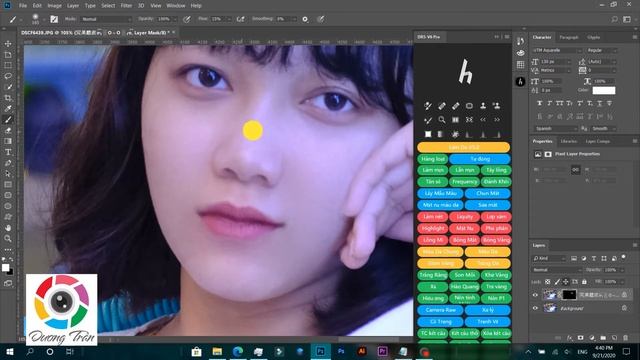Viewport: 640px width, 360px height.
Task: Click the Son Môi button
Action: [464, 275]
